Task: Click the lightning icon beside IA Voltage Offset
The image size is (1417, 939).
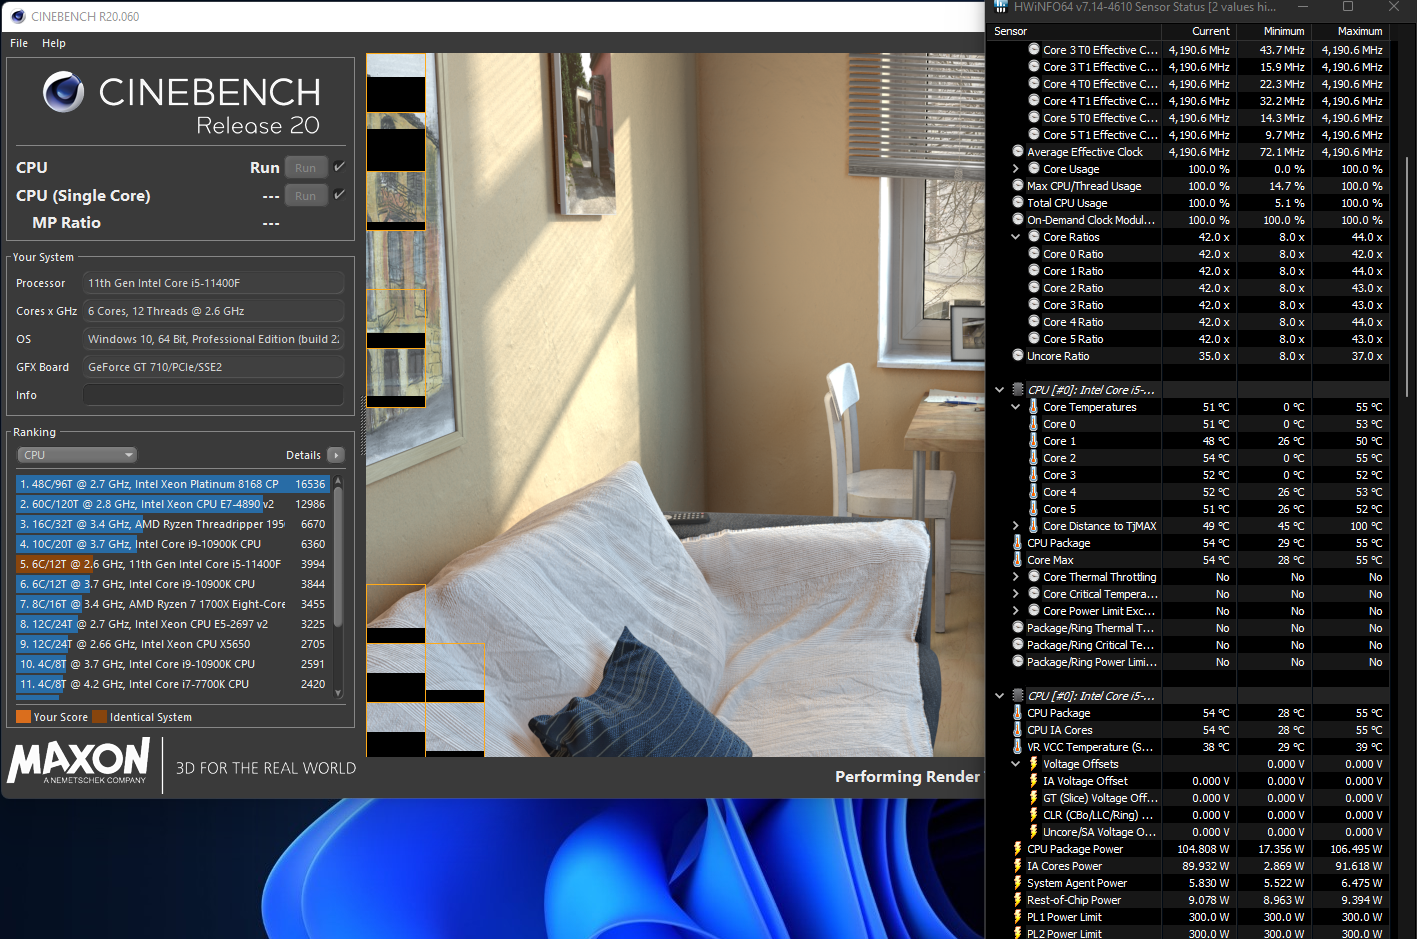Action: pos(1034,781)
